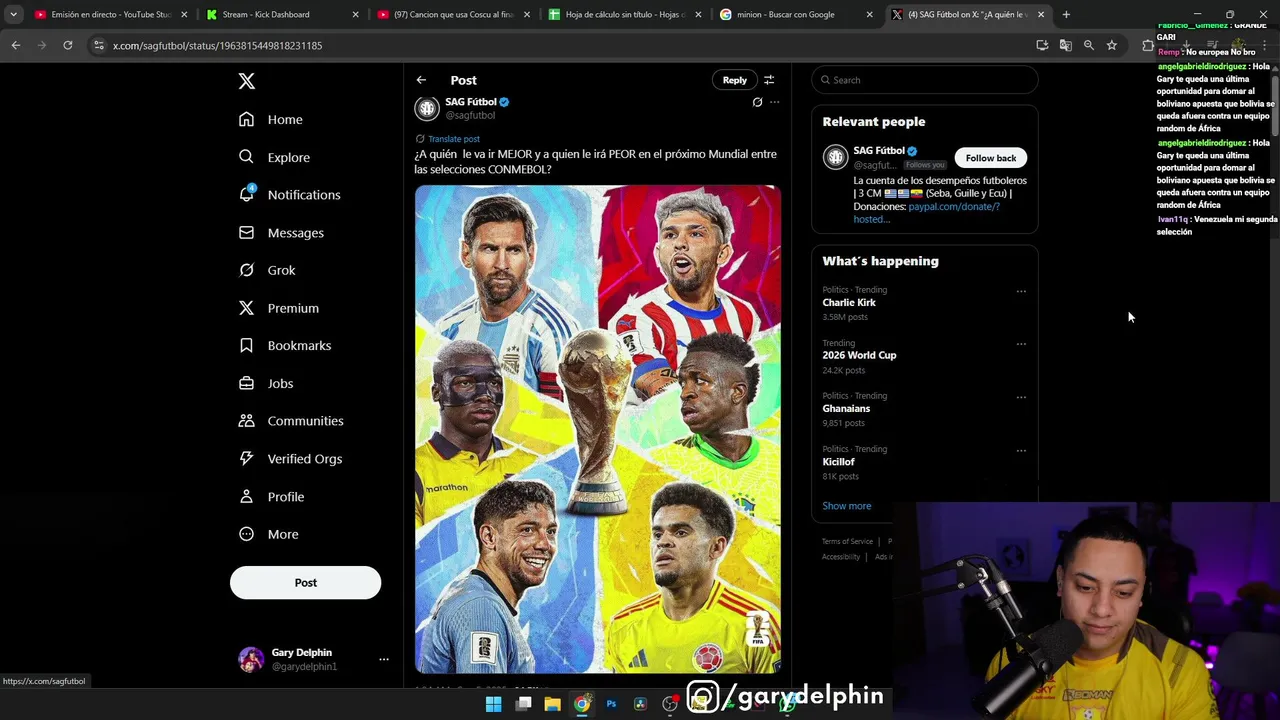Open Windows Start menu
1280x720 pixels.
[493, 704]
